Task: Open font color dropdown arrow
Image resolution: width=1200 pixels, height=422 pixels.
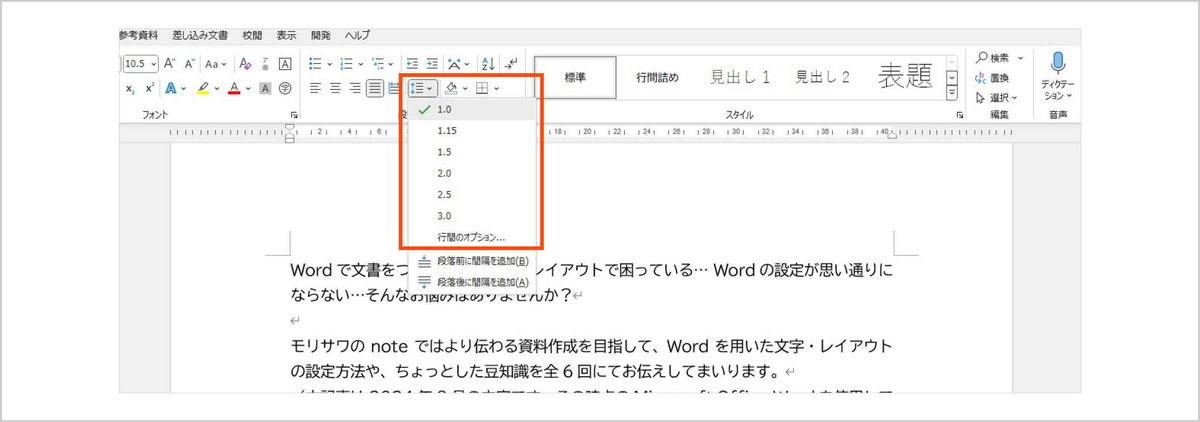Action: pos(247,88)
